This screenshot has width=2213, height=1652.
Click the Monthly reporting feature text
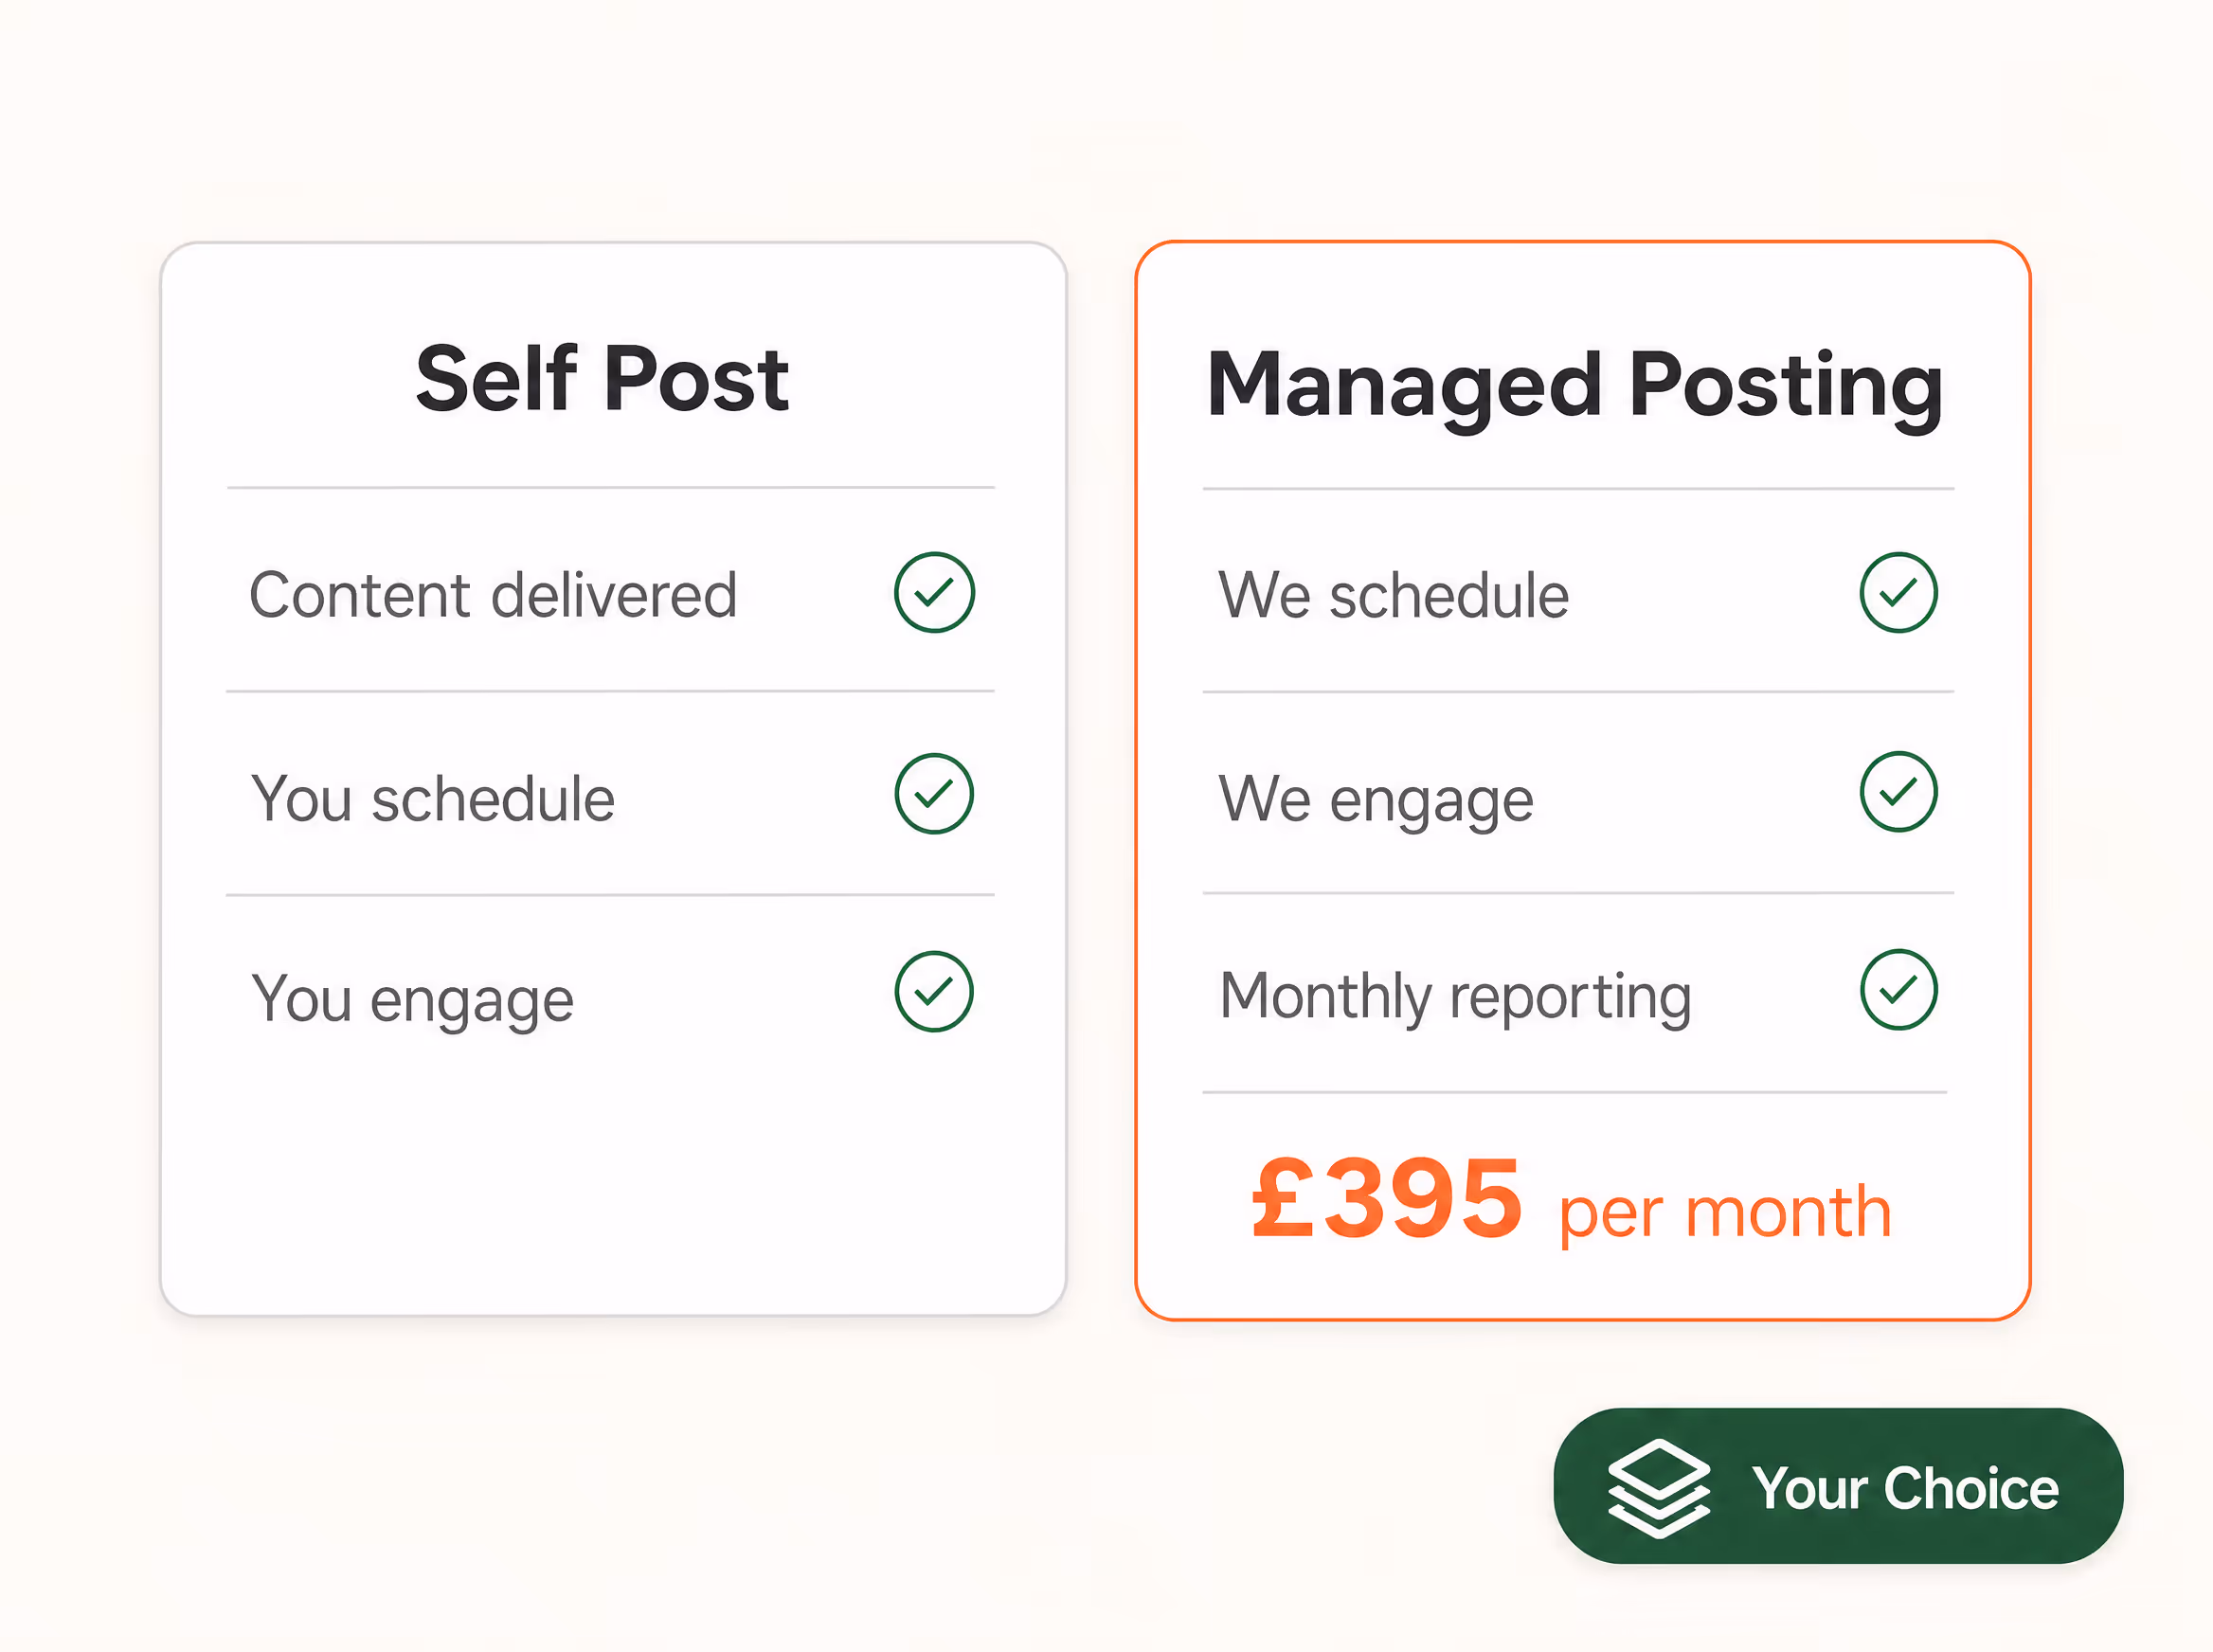point(1455,998)
